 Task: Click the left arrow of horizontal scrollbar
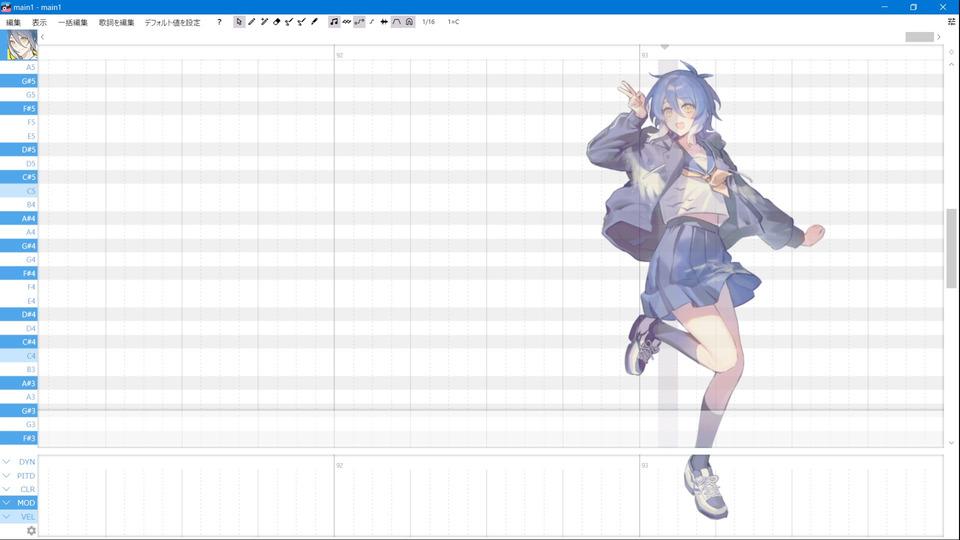pos(42,37)
